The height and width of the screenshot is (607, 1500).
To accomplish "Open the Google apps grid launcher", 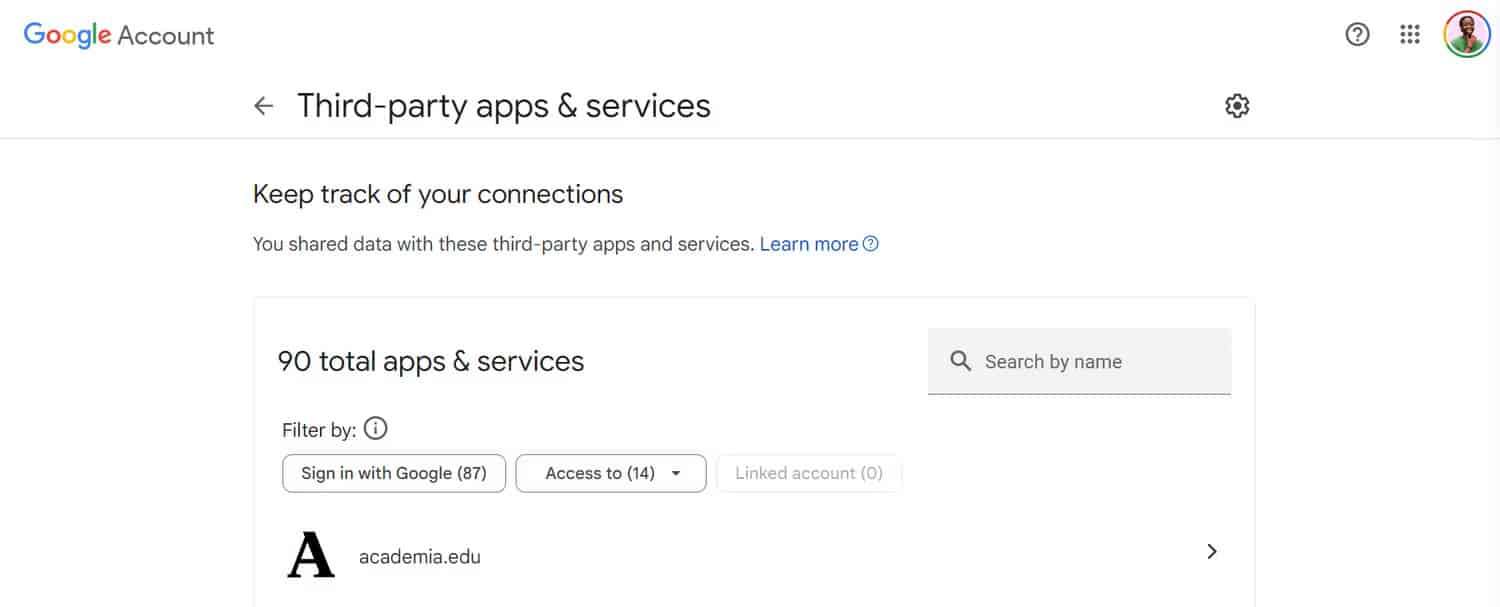I will [x=1410, y=35].
